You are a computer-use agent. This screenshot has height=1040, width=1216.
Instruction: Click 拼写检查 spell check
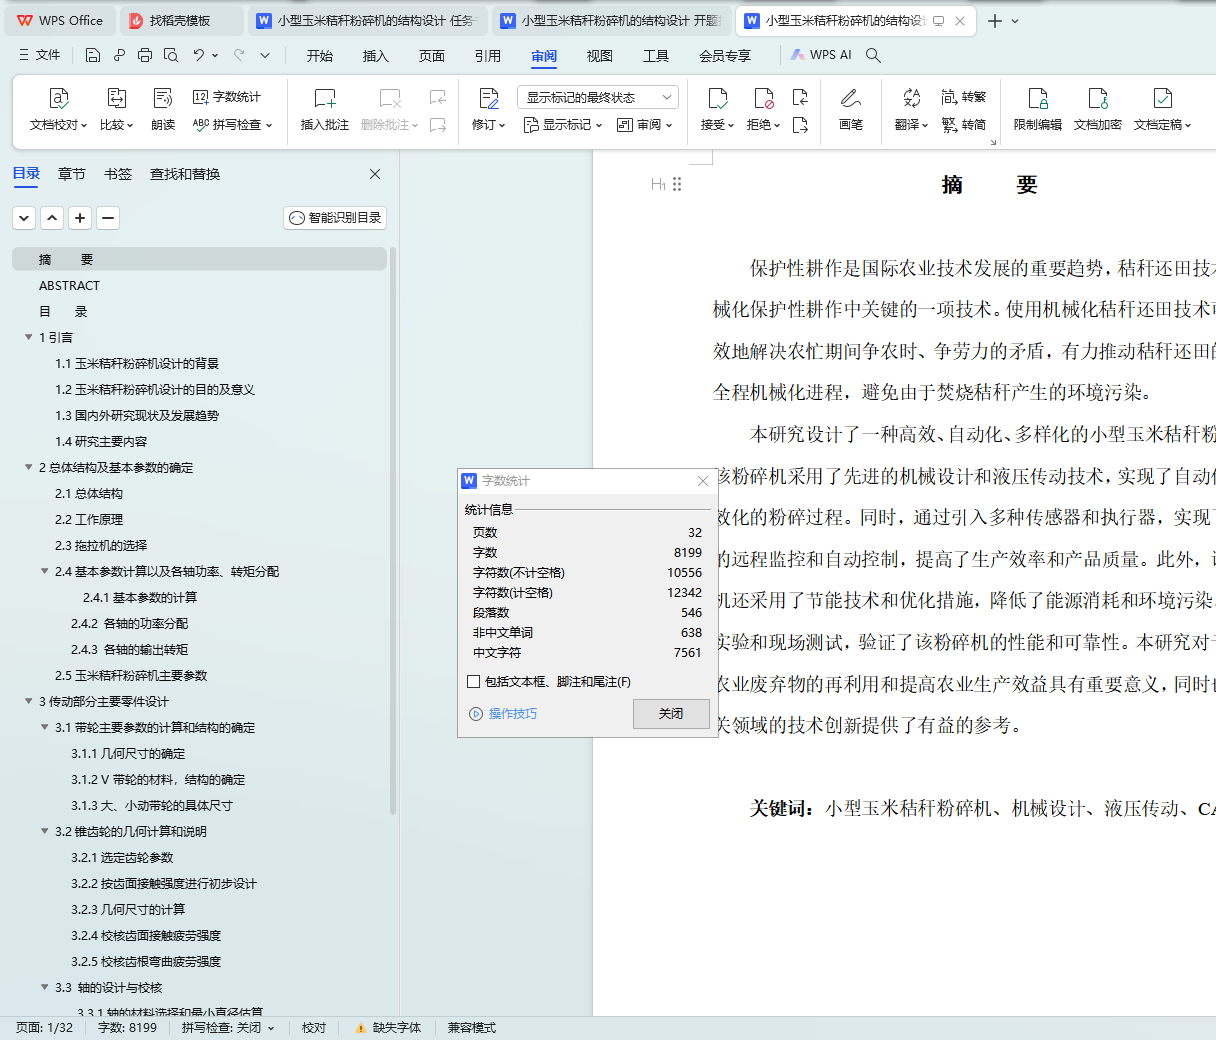coord(232,125)
